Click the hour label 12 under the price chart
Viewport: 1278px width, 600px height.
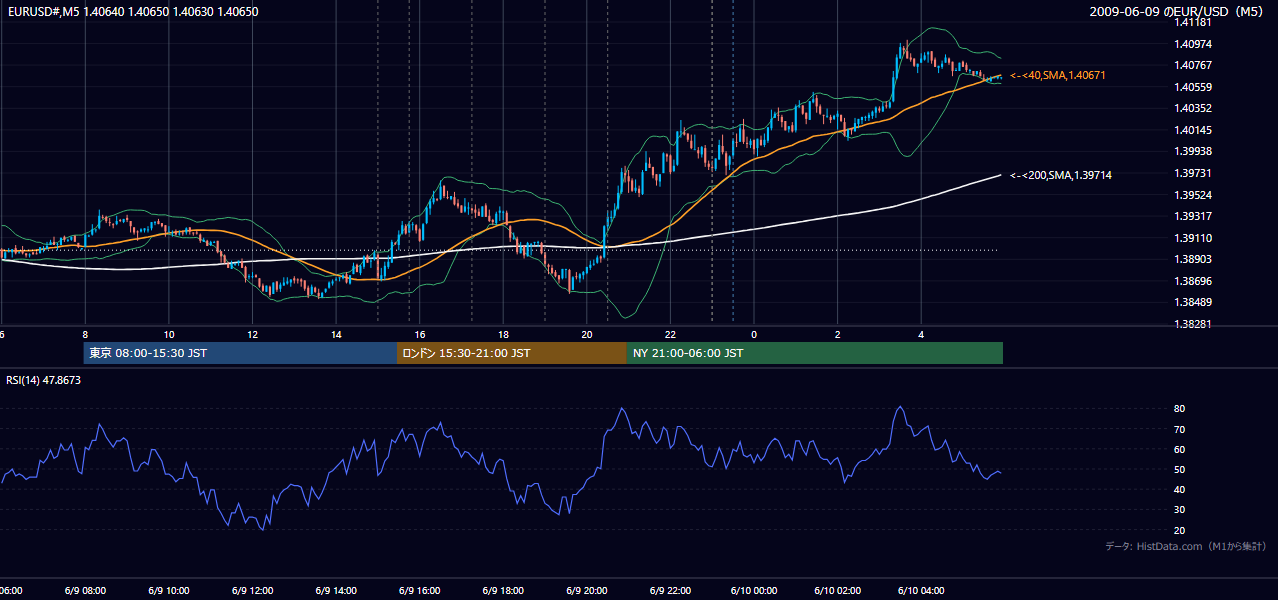(x=253, y=334)
